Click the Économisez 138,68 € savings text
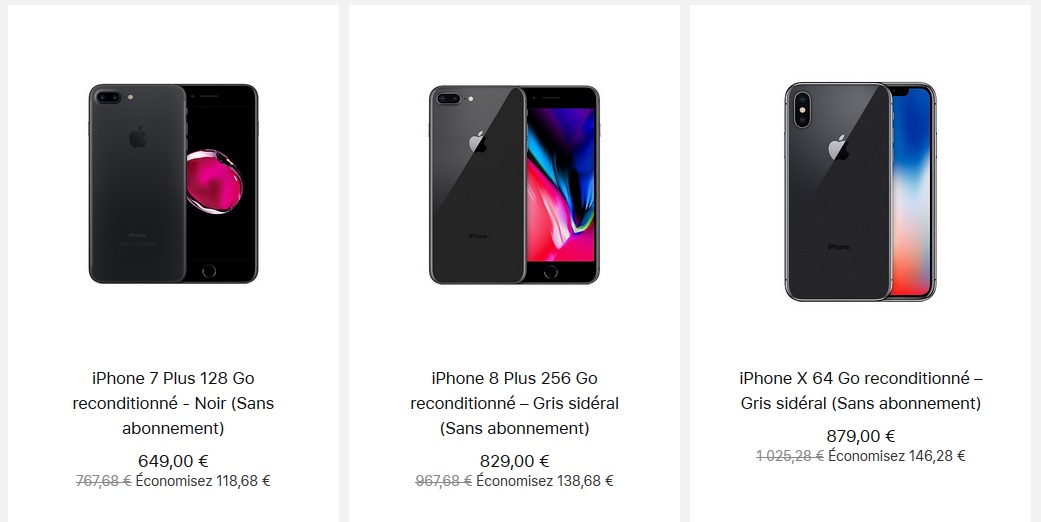Screen dimensions: 1041x522 [545, 481]
